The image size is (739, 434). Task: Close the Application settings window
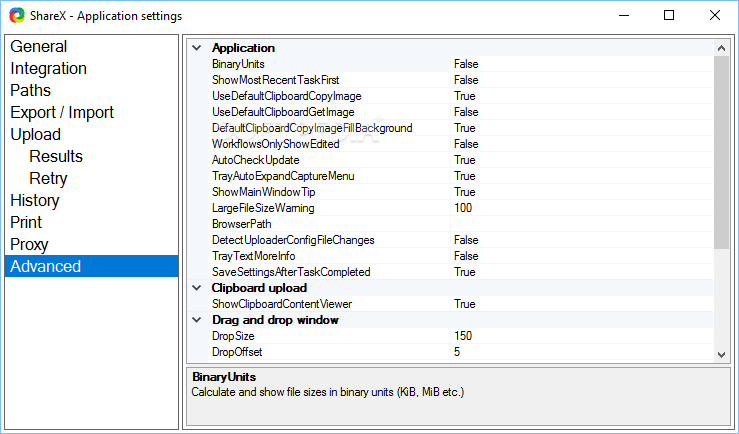coord(714,16)
